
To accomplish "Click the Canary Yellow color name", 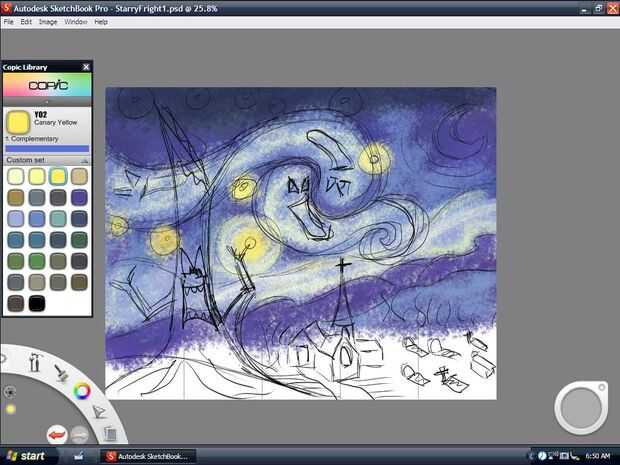I will (55, 123).
